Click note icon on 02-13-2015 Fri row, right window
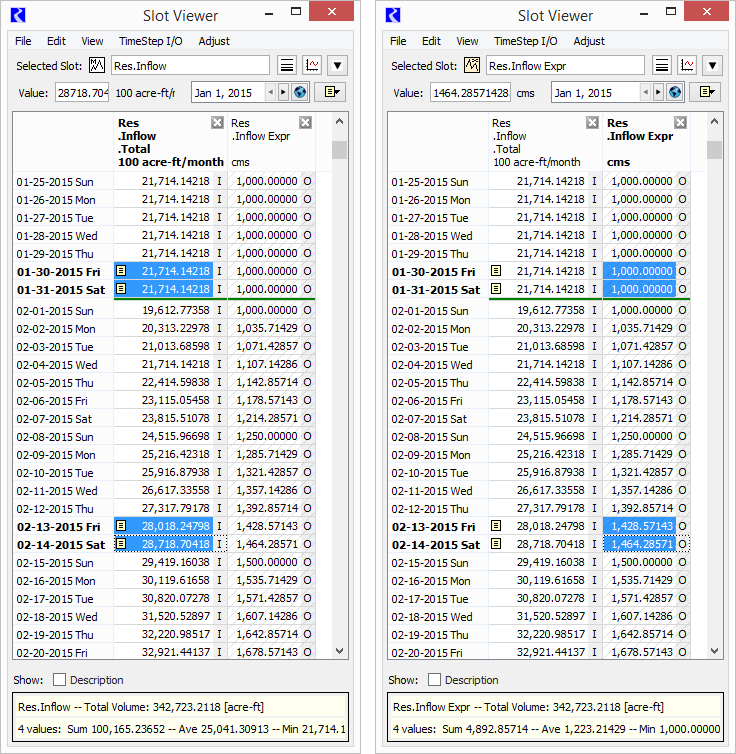Image resolution: width=736 pixels, height=754 pixels. click(496, 526)
